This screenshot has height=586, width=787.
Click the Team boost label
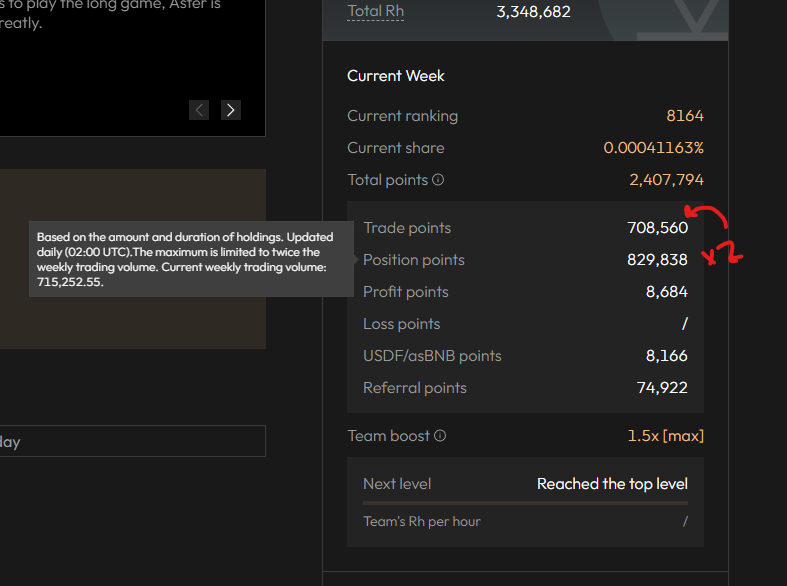click(388, 436)
